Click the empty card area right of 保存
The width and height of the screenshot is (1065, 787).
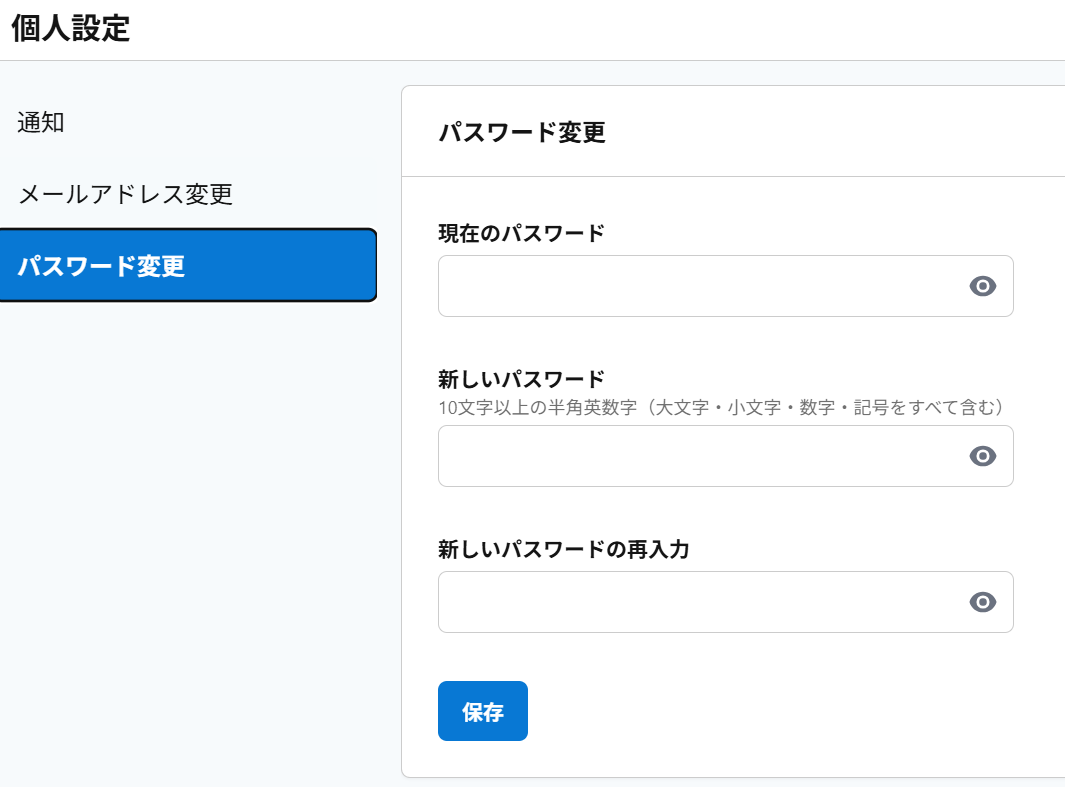tap(780, 711)
